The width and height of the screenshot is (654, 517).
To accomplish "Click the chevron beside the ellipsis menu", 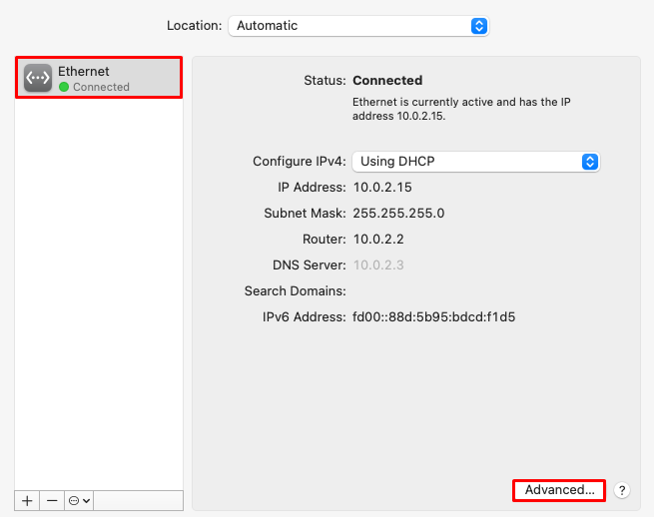I will [86, 500].
